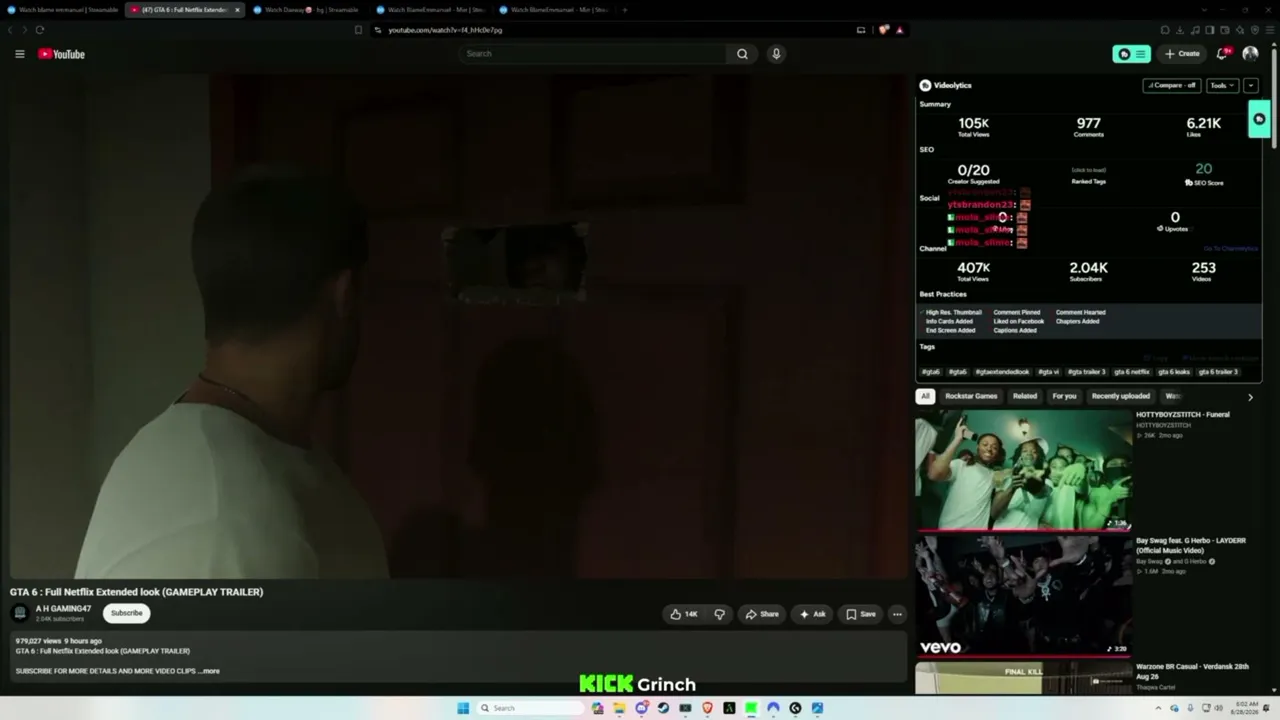
Task: Click the Ranked Tags click-to-load link
Action: [1089, 171]
